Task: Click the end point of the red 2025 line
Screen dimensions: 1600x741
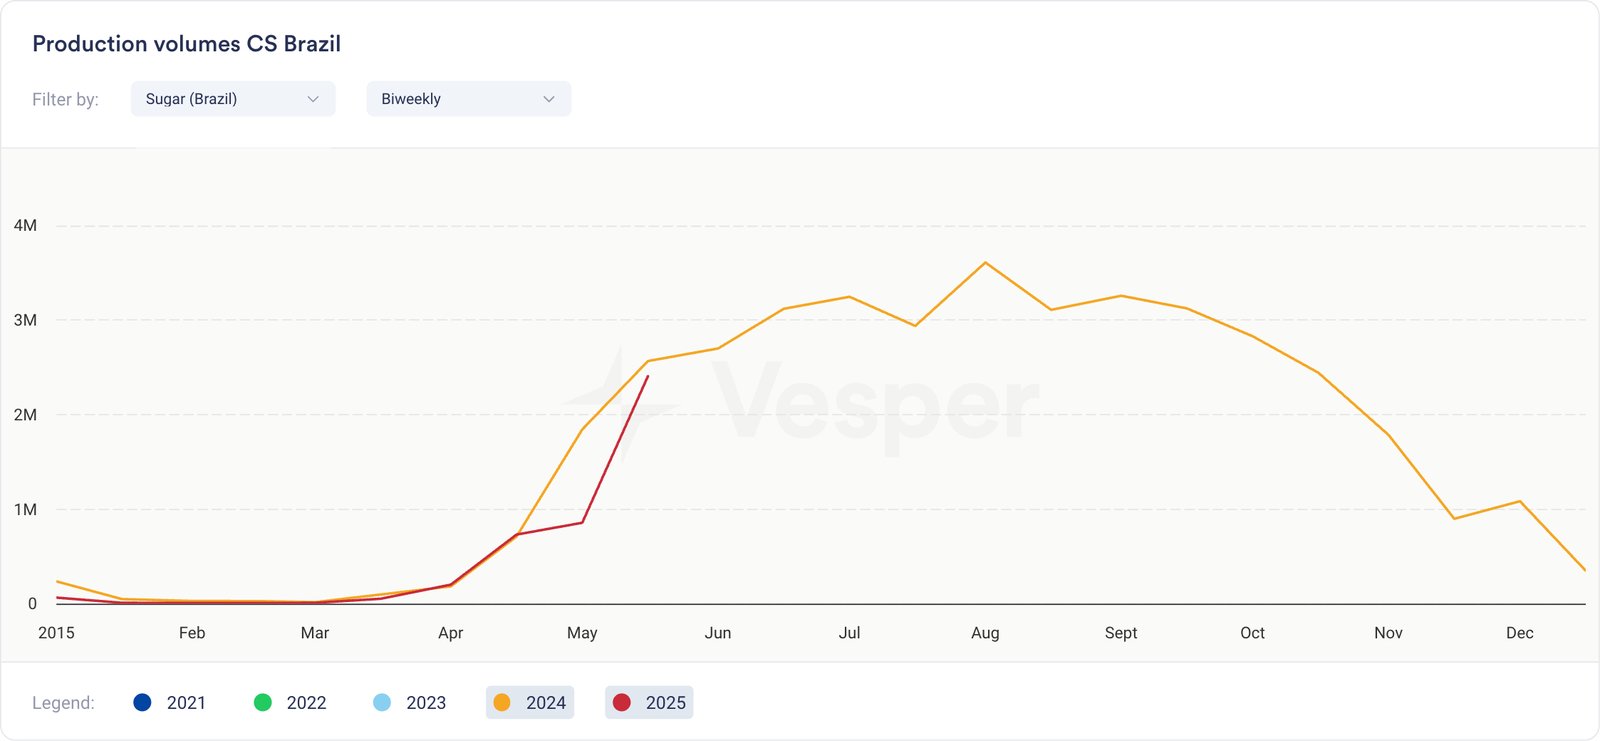Action: pyautogui.click(x=648, y=377)
